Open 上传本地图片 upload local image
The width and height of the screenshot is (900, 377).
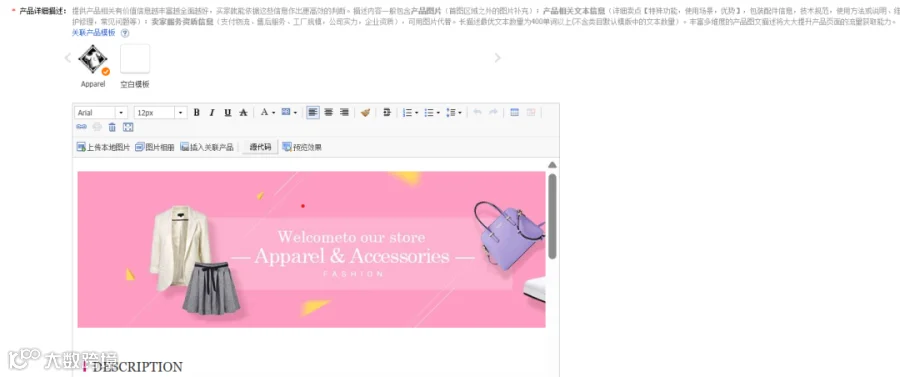point(103,147)
